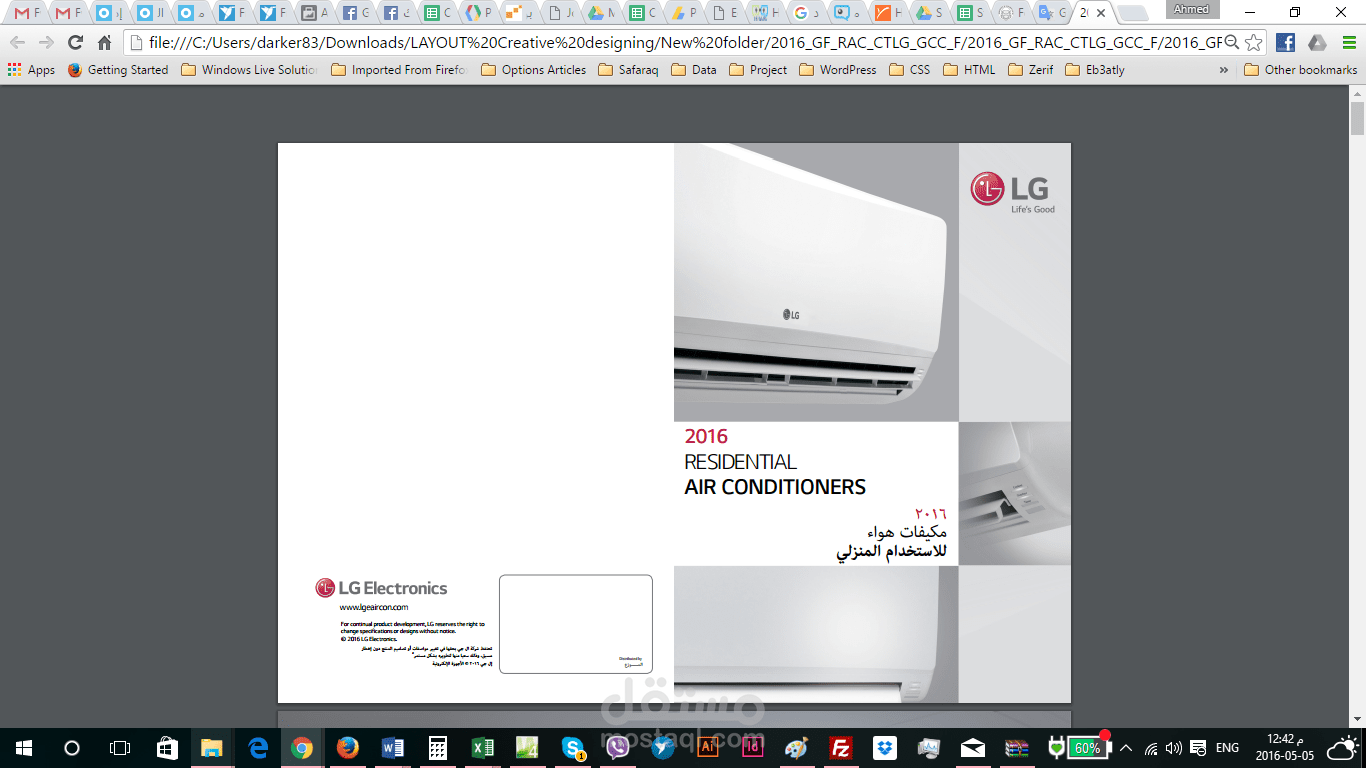Open Dropbox from the taskbar
The width and height of the screenshot is (1366, 768).
pos(885,748)
